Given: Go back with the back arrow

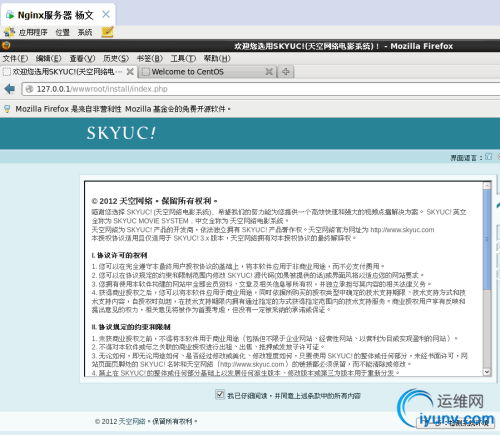Looking at the screenshot, I should click(10, 89).
